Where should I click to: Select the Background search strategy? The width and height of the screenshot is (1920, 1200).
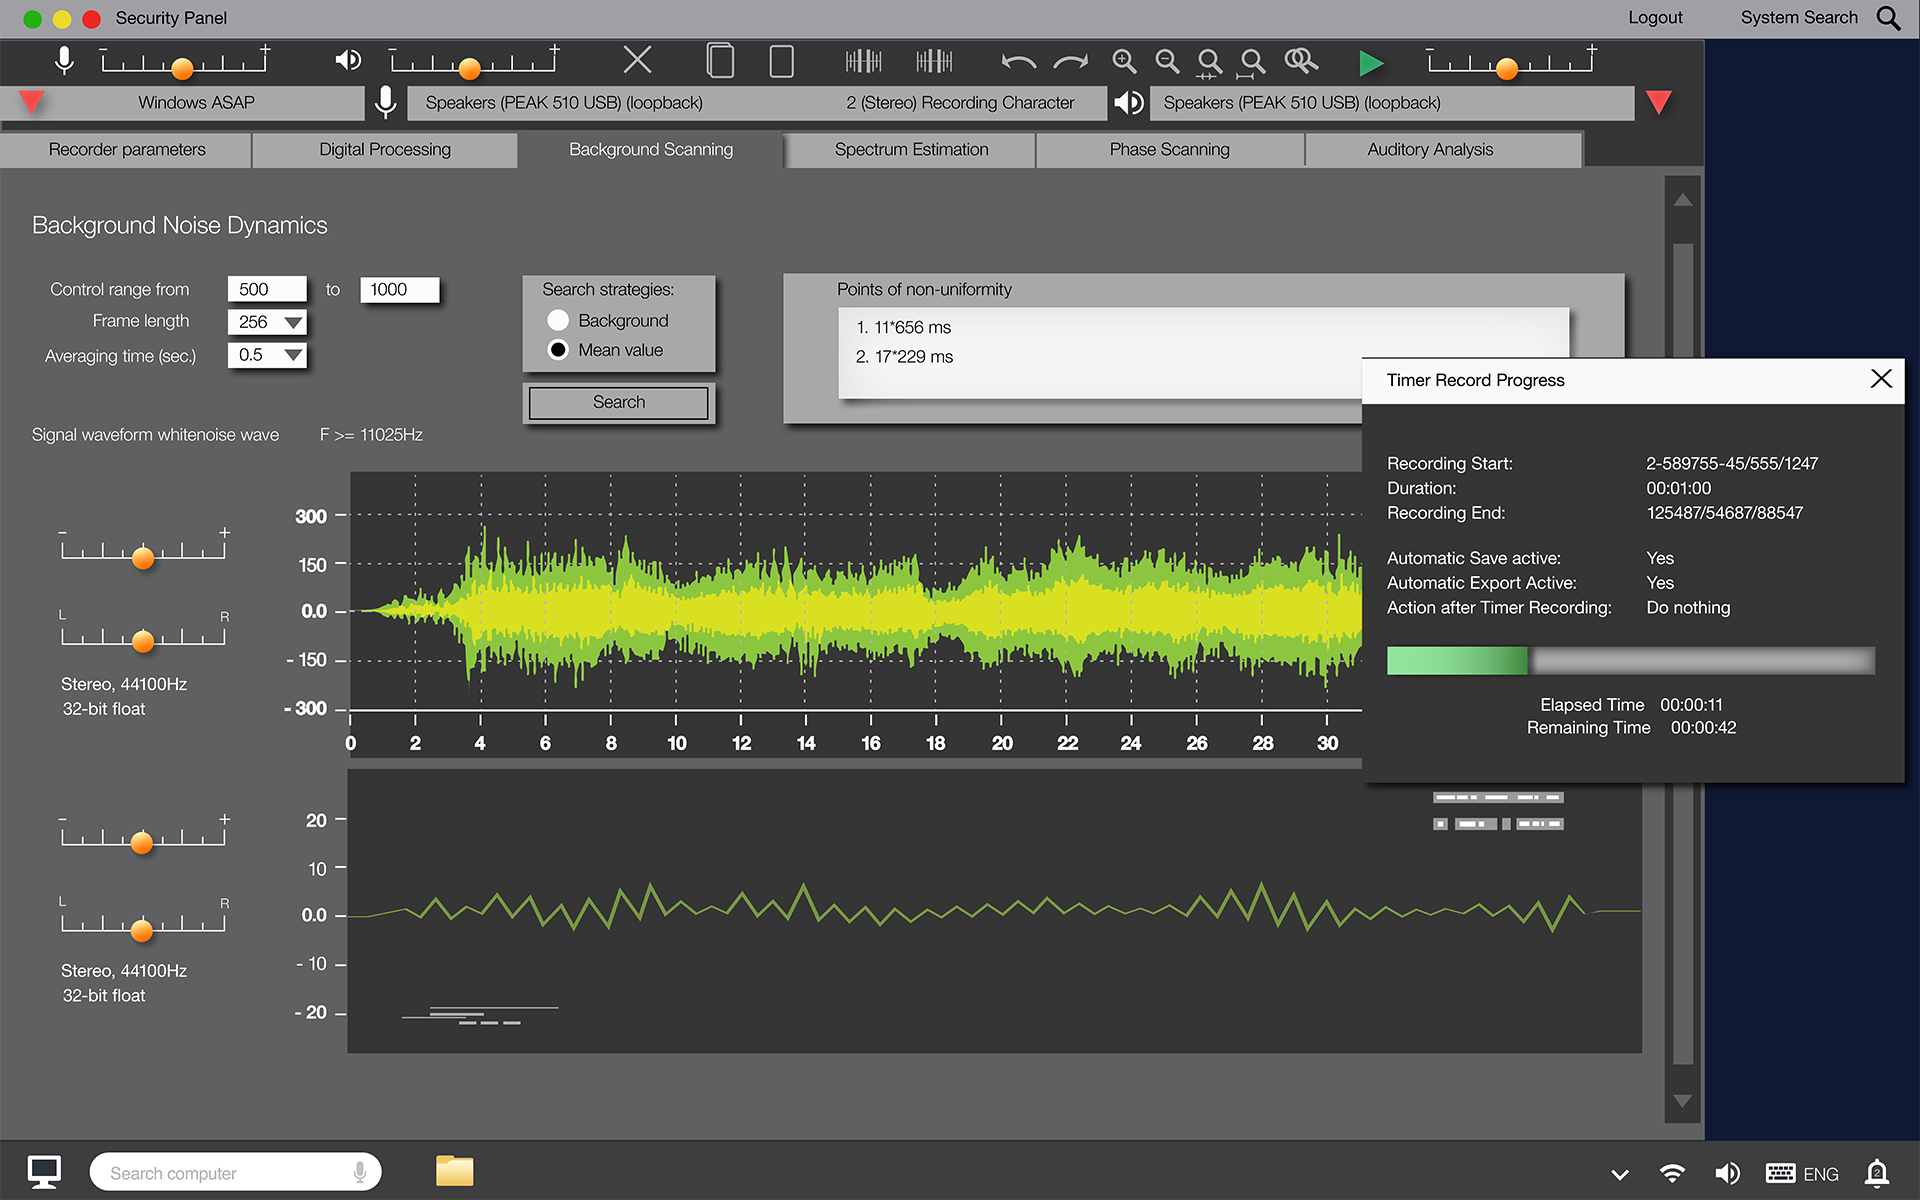558,320
